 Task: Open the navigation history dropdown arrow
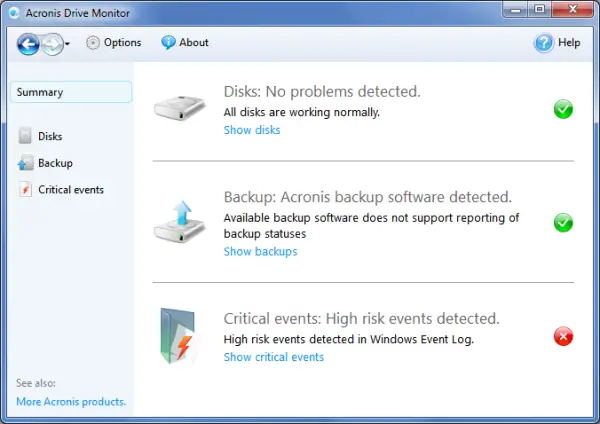pos(67,44)
